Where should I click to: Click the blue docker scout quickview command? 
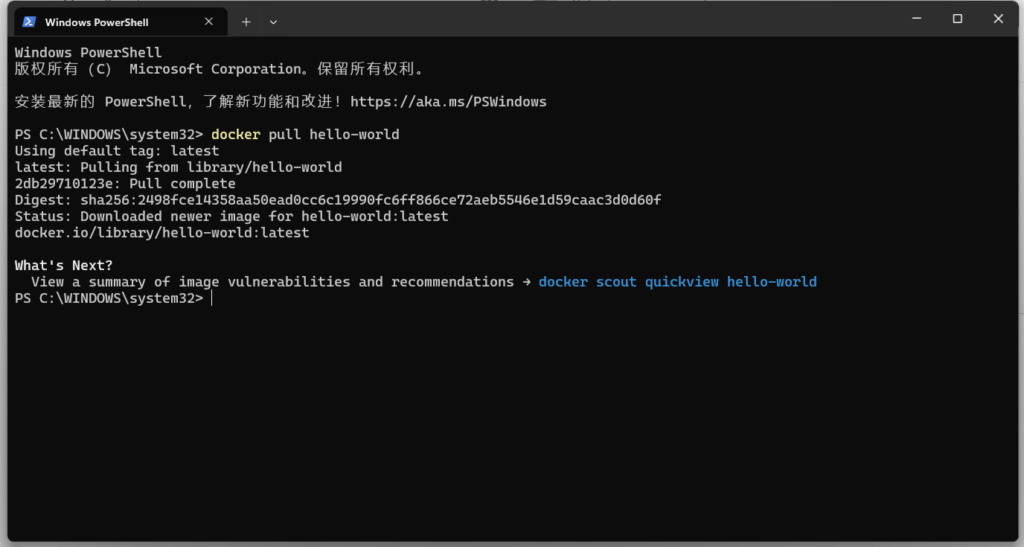click(x=677, y=282)
